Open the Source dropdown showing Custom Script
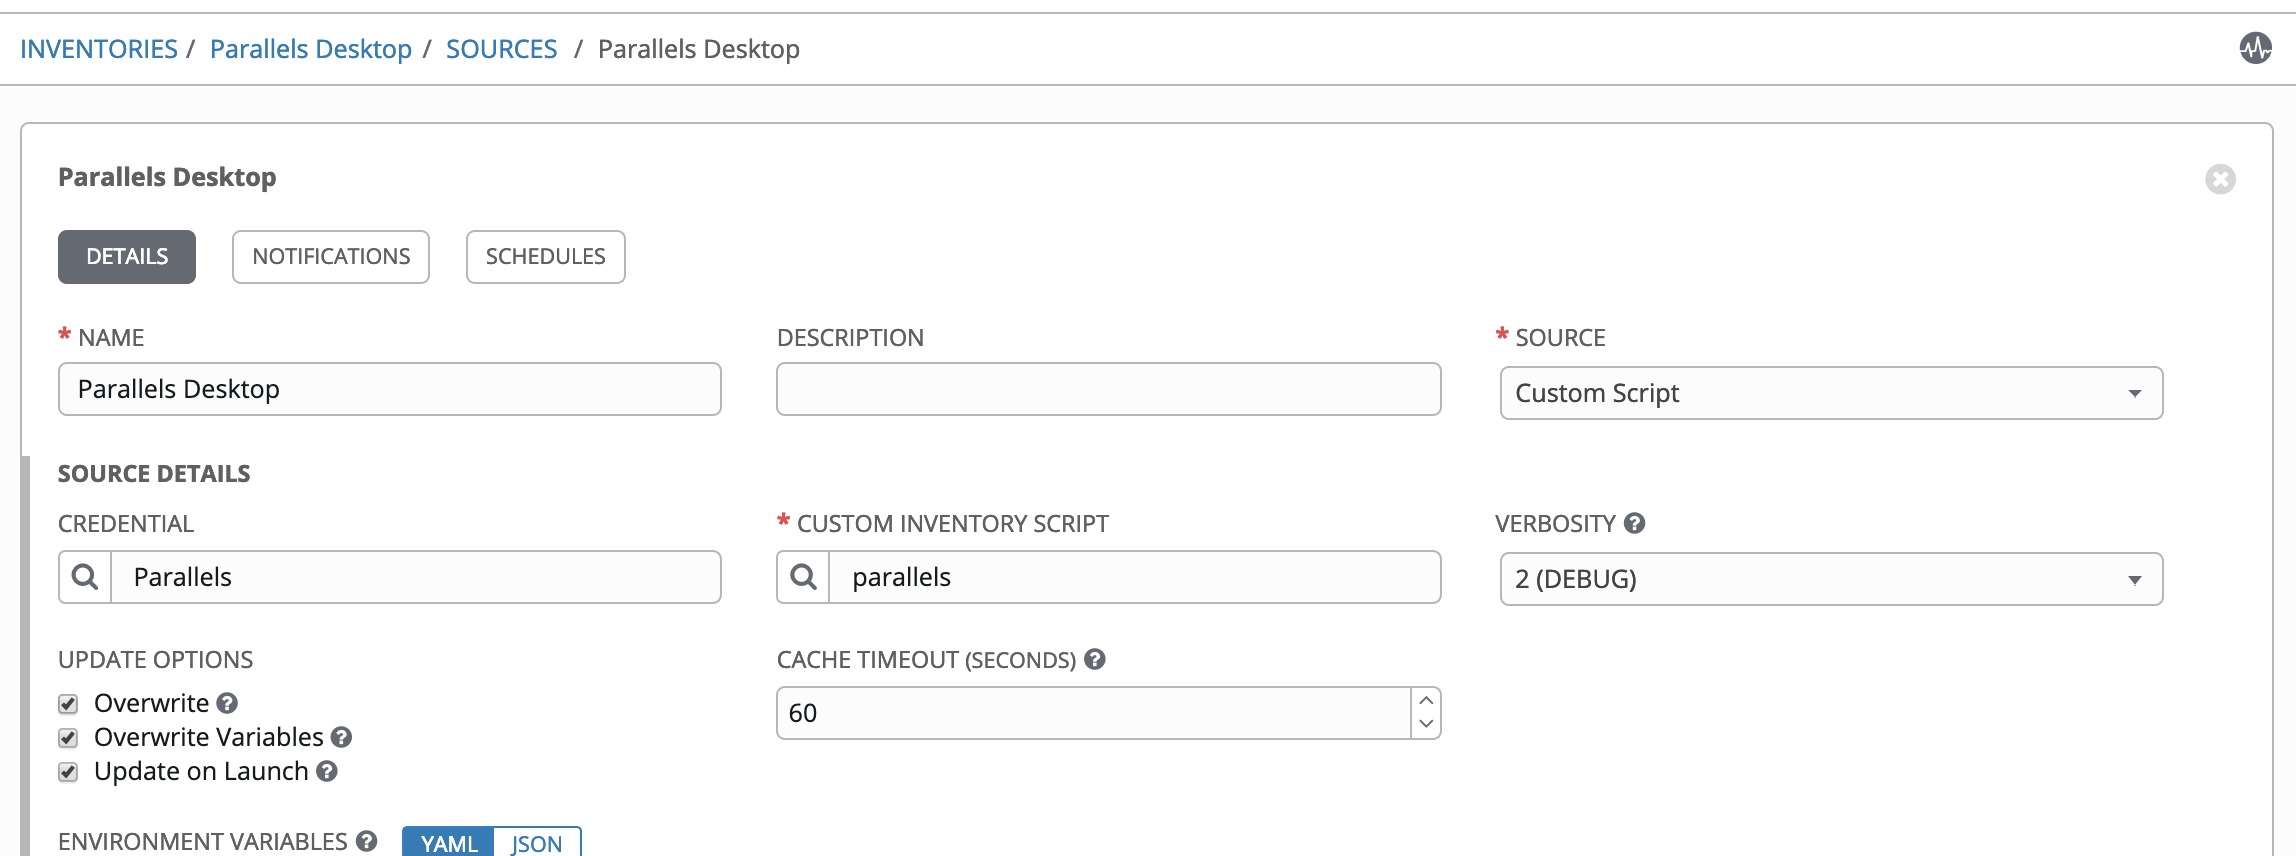Viewport: 2296px width, 856px height. click(x=1831, y=393)
